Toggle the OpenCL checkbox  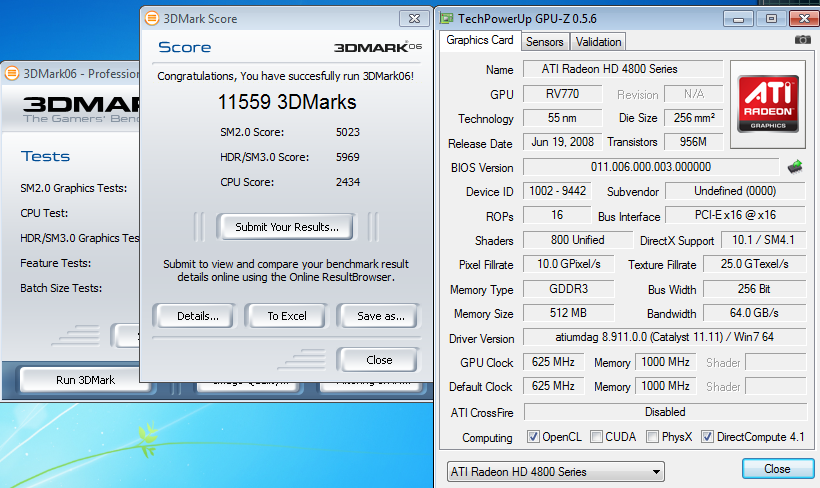(x=533, y=437)
